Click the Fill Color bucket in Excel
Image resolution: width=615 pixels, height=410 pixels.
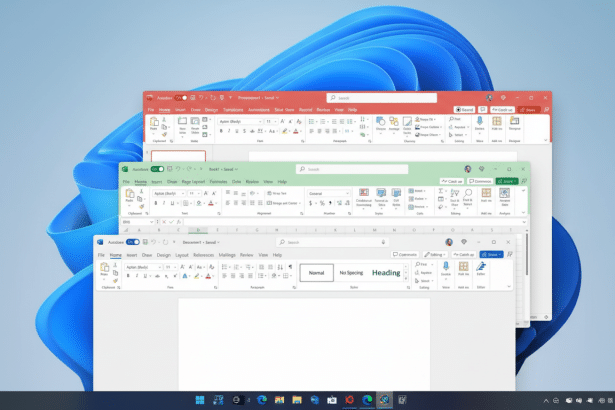pyautogui.click(x=199, y=203)
